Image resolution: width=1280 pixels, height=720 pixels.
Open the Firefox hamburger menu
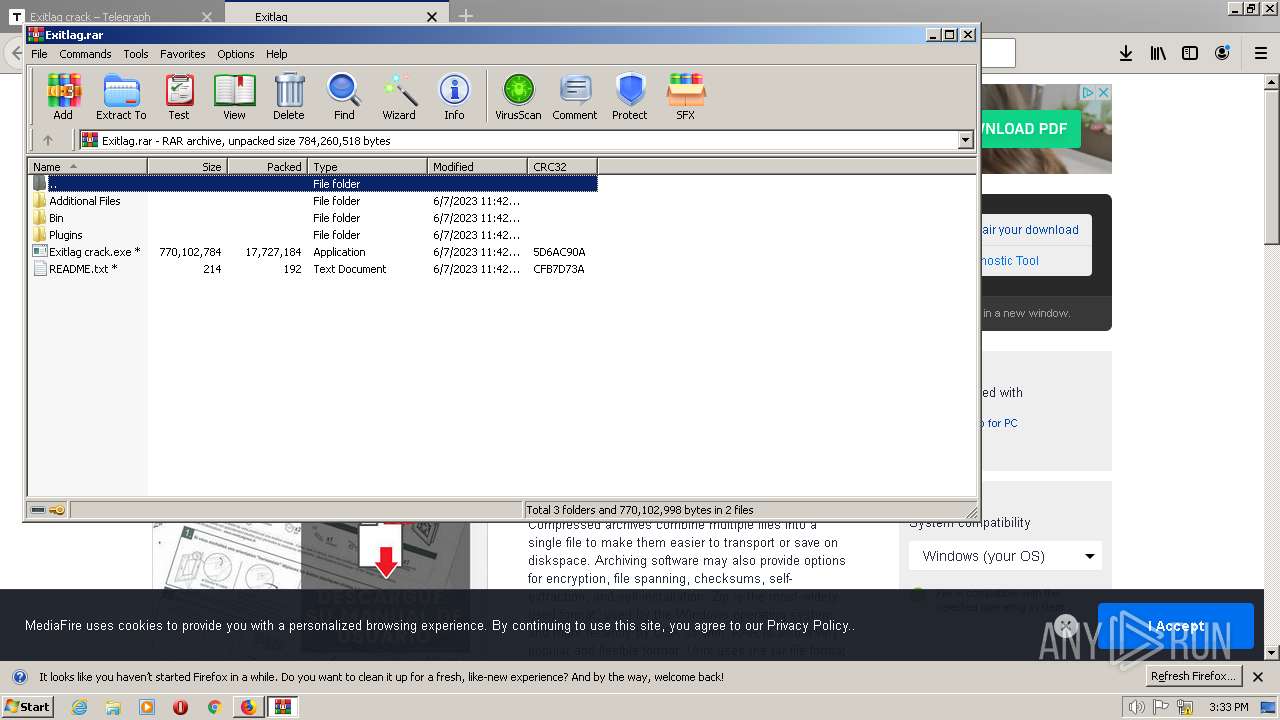point(1260,53)
